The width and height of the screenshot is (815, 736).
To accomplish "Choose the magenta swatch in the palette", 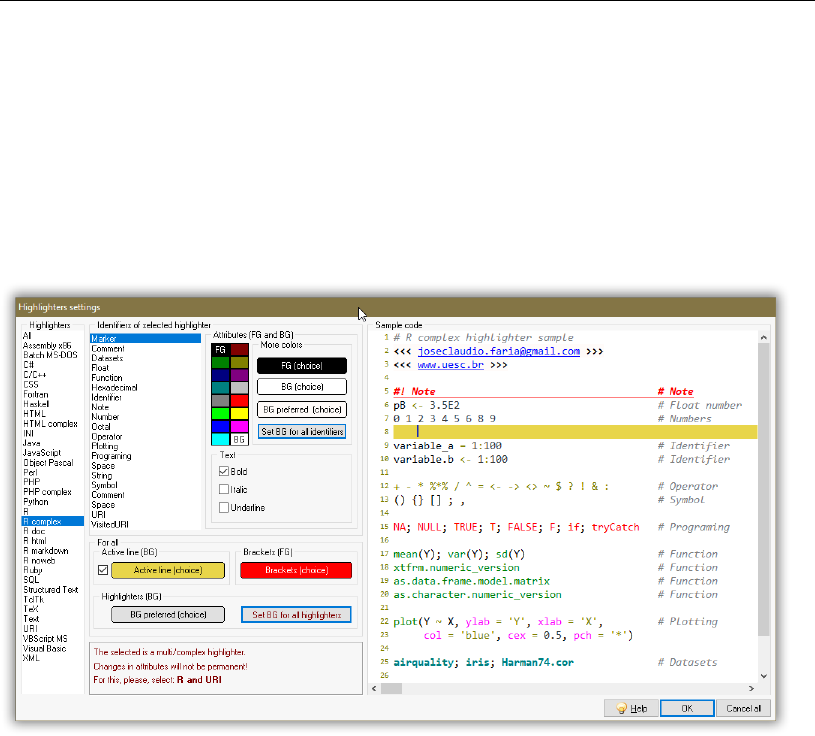I will [x=238, y=426].
